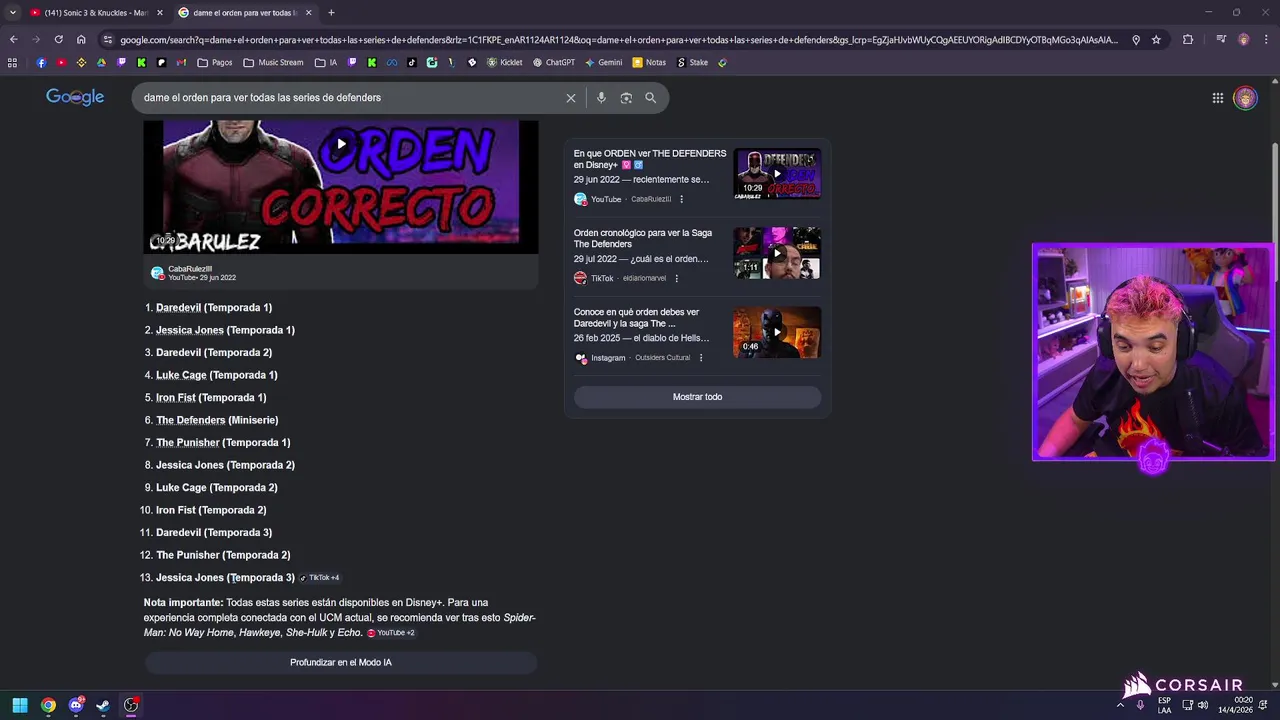
Task: Open the TikTok +4 source chip
Action: (320, 578)
